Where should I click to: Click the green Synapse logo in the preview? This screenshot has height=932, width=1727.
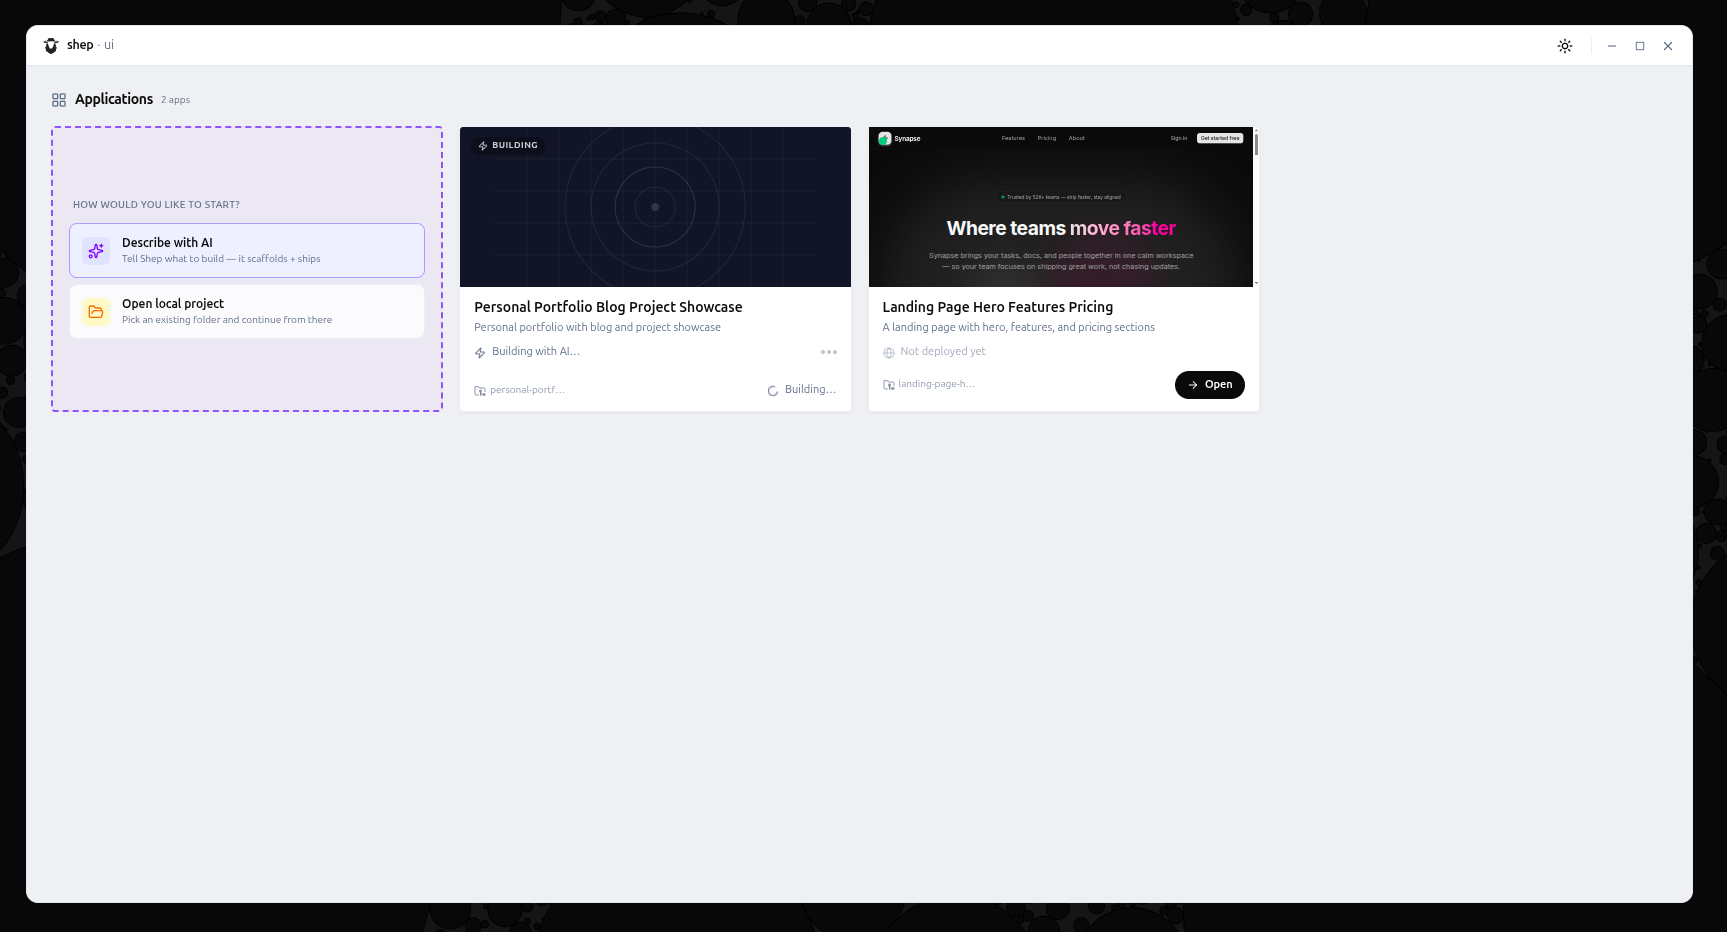click(884, 138)
